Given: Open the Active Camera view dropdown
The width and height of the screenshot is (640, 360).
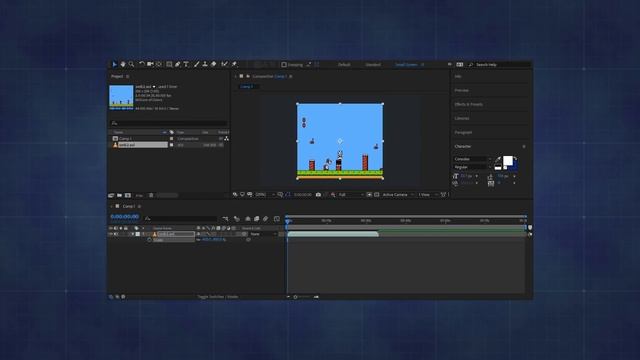Looking at the screenshot, I should click(x=398, y=195).
